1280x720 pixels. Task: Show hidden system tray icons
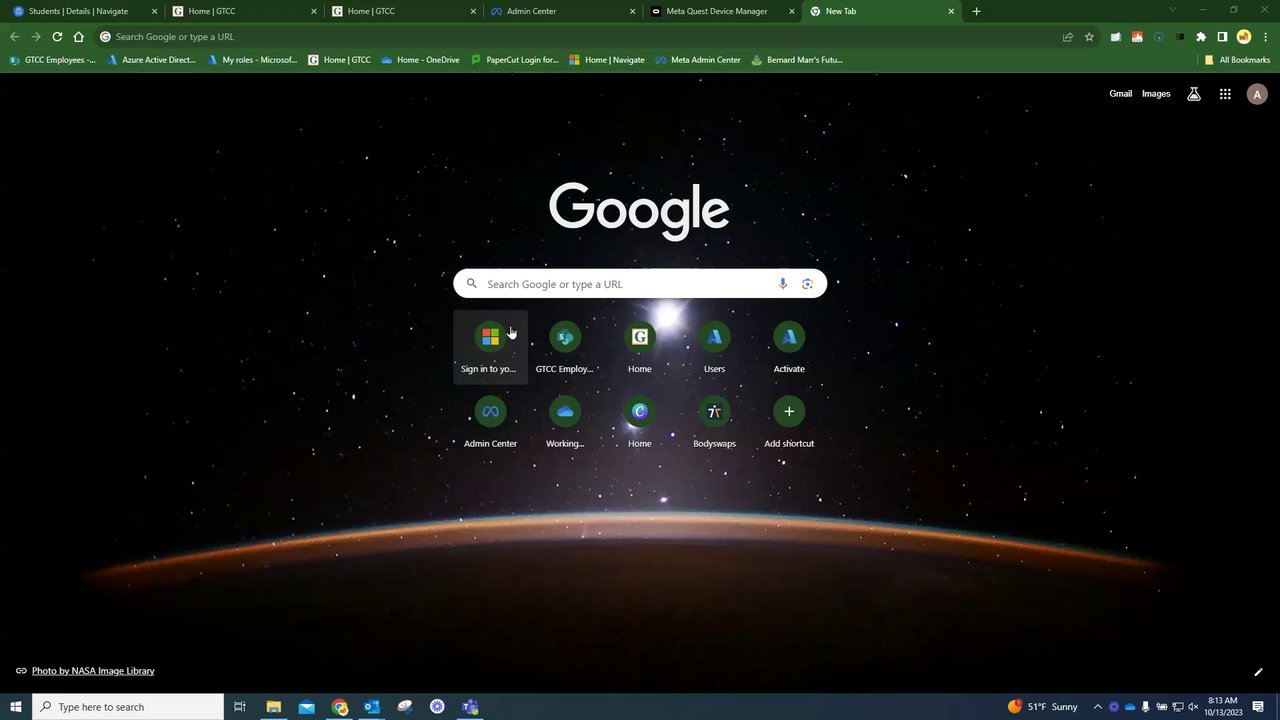[1097, 707]
